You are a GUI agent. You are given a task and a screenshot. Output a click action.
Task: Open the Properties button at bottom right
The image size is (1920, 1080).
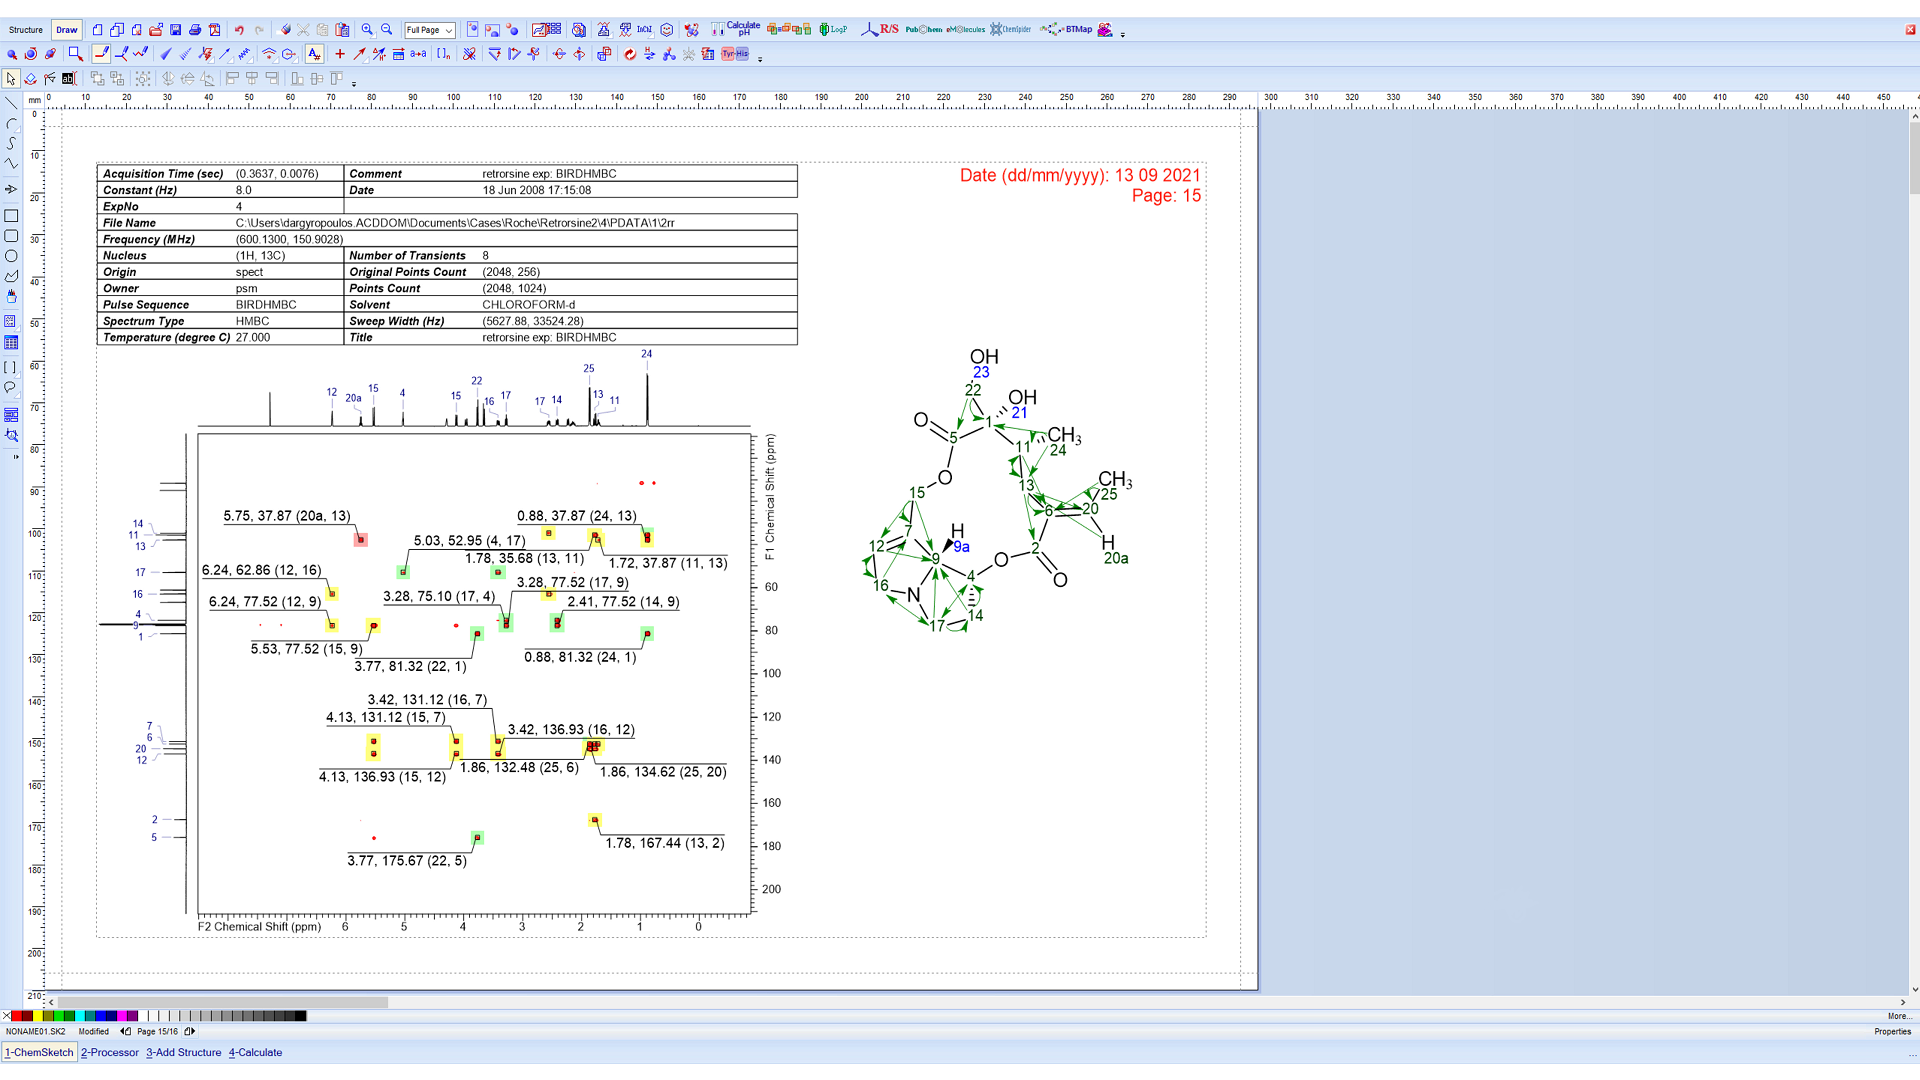[1891, 1031]
